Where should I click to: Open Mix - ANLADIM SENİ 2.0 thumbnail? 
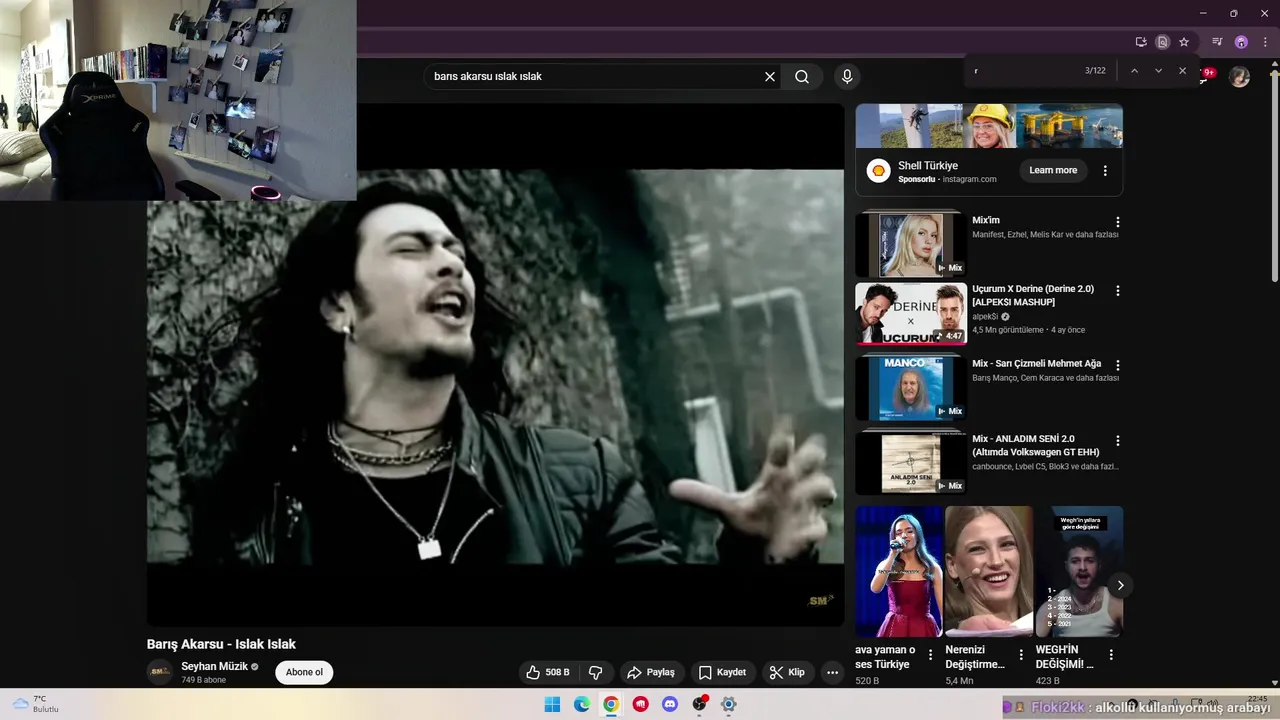(x=911, y=462)
